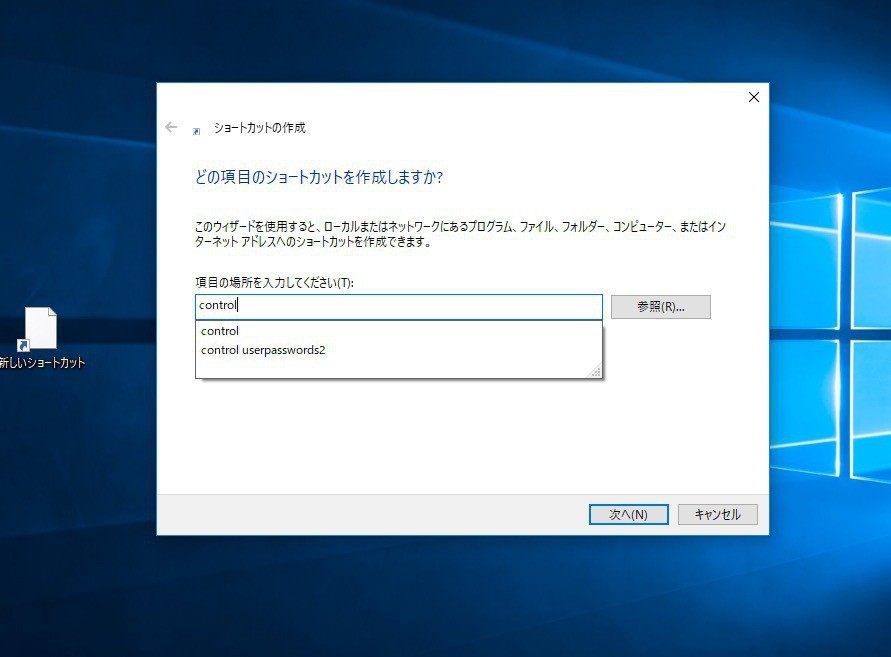Click the location input field containing control
The width and height of the screenshot is (891, 657).
pyautogui.click(x=398, y=306)
